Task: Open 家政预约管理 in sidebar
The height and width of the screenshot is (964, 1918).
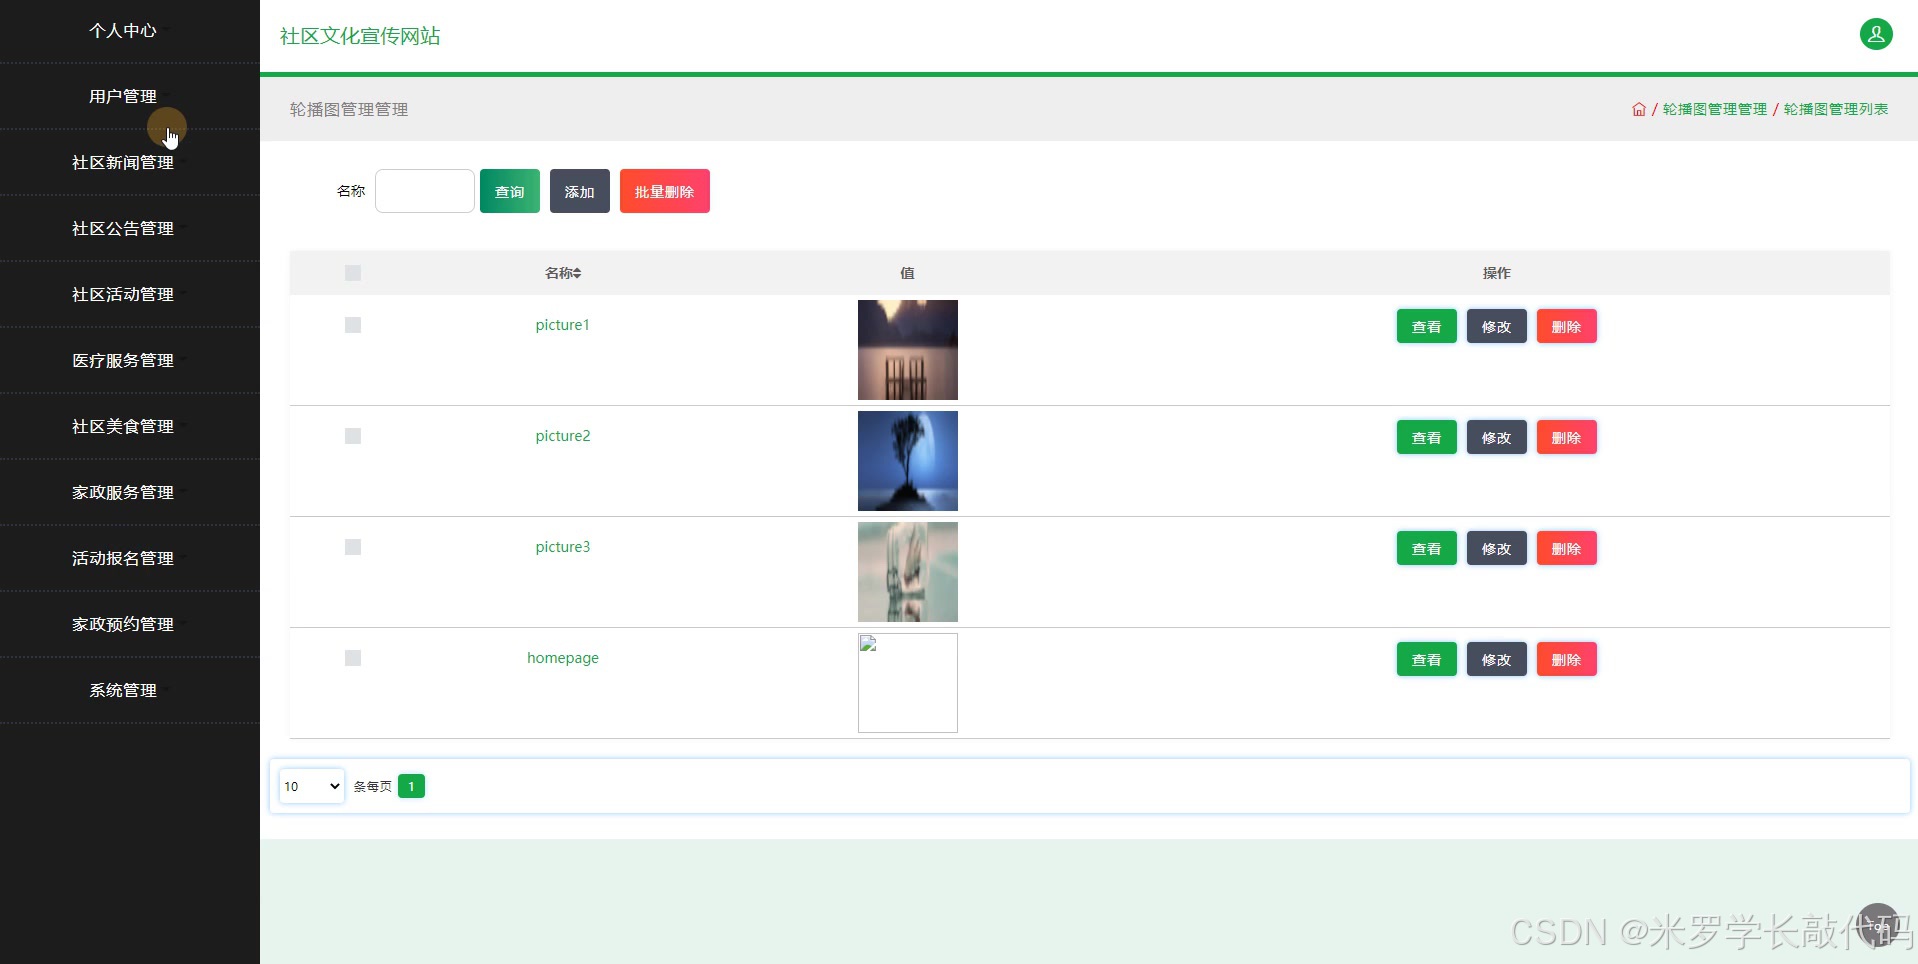Action: 123,625
